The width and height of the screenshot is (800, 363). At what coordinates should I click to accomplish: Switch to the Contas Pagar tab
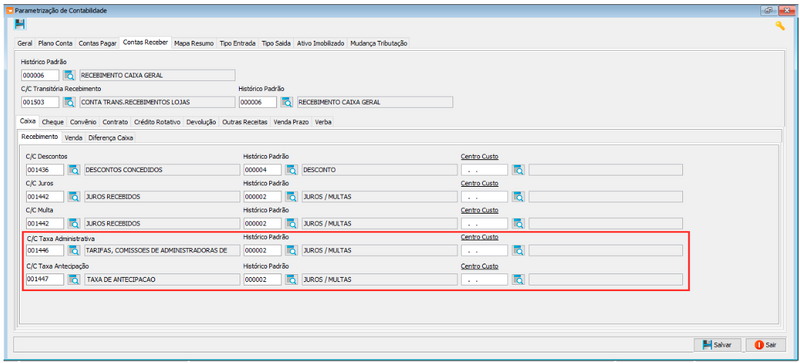pos(97,43)
